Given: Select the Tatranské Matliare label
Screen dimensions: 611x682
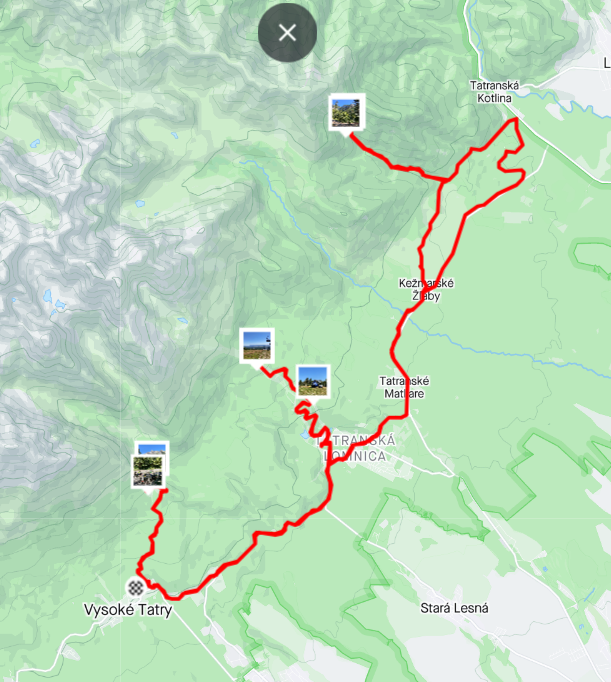Looking at the screenshot, I should (404, 388).
